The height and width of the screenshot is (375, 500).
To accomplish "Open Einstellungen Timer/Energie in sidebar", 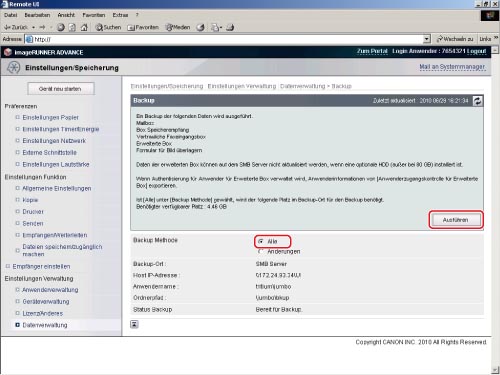I will [61, 129].
